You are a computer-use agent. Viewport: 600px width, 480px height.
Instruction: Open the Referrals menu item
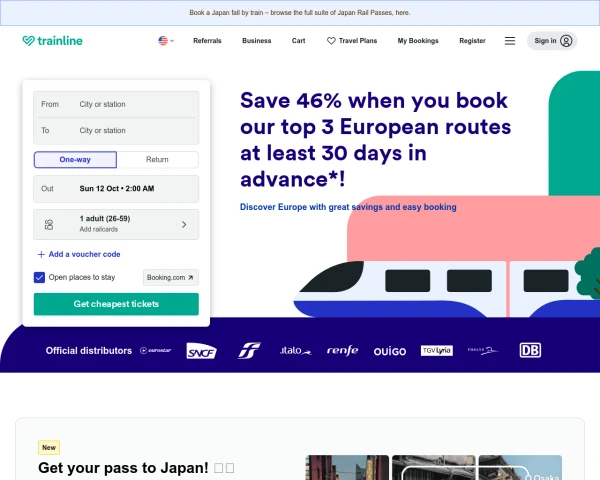pyautogui.click(x=207, y=41)
